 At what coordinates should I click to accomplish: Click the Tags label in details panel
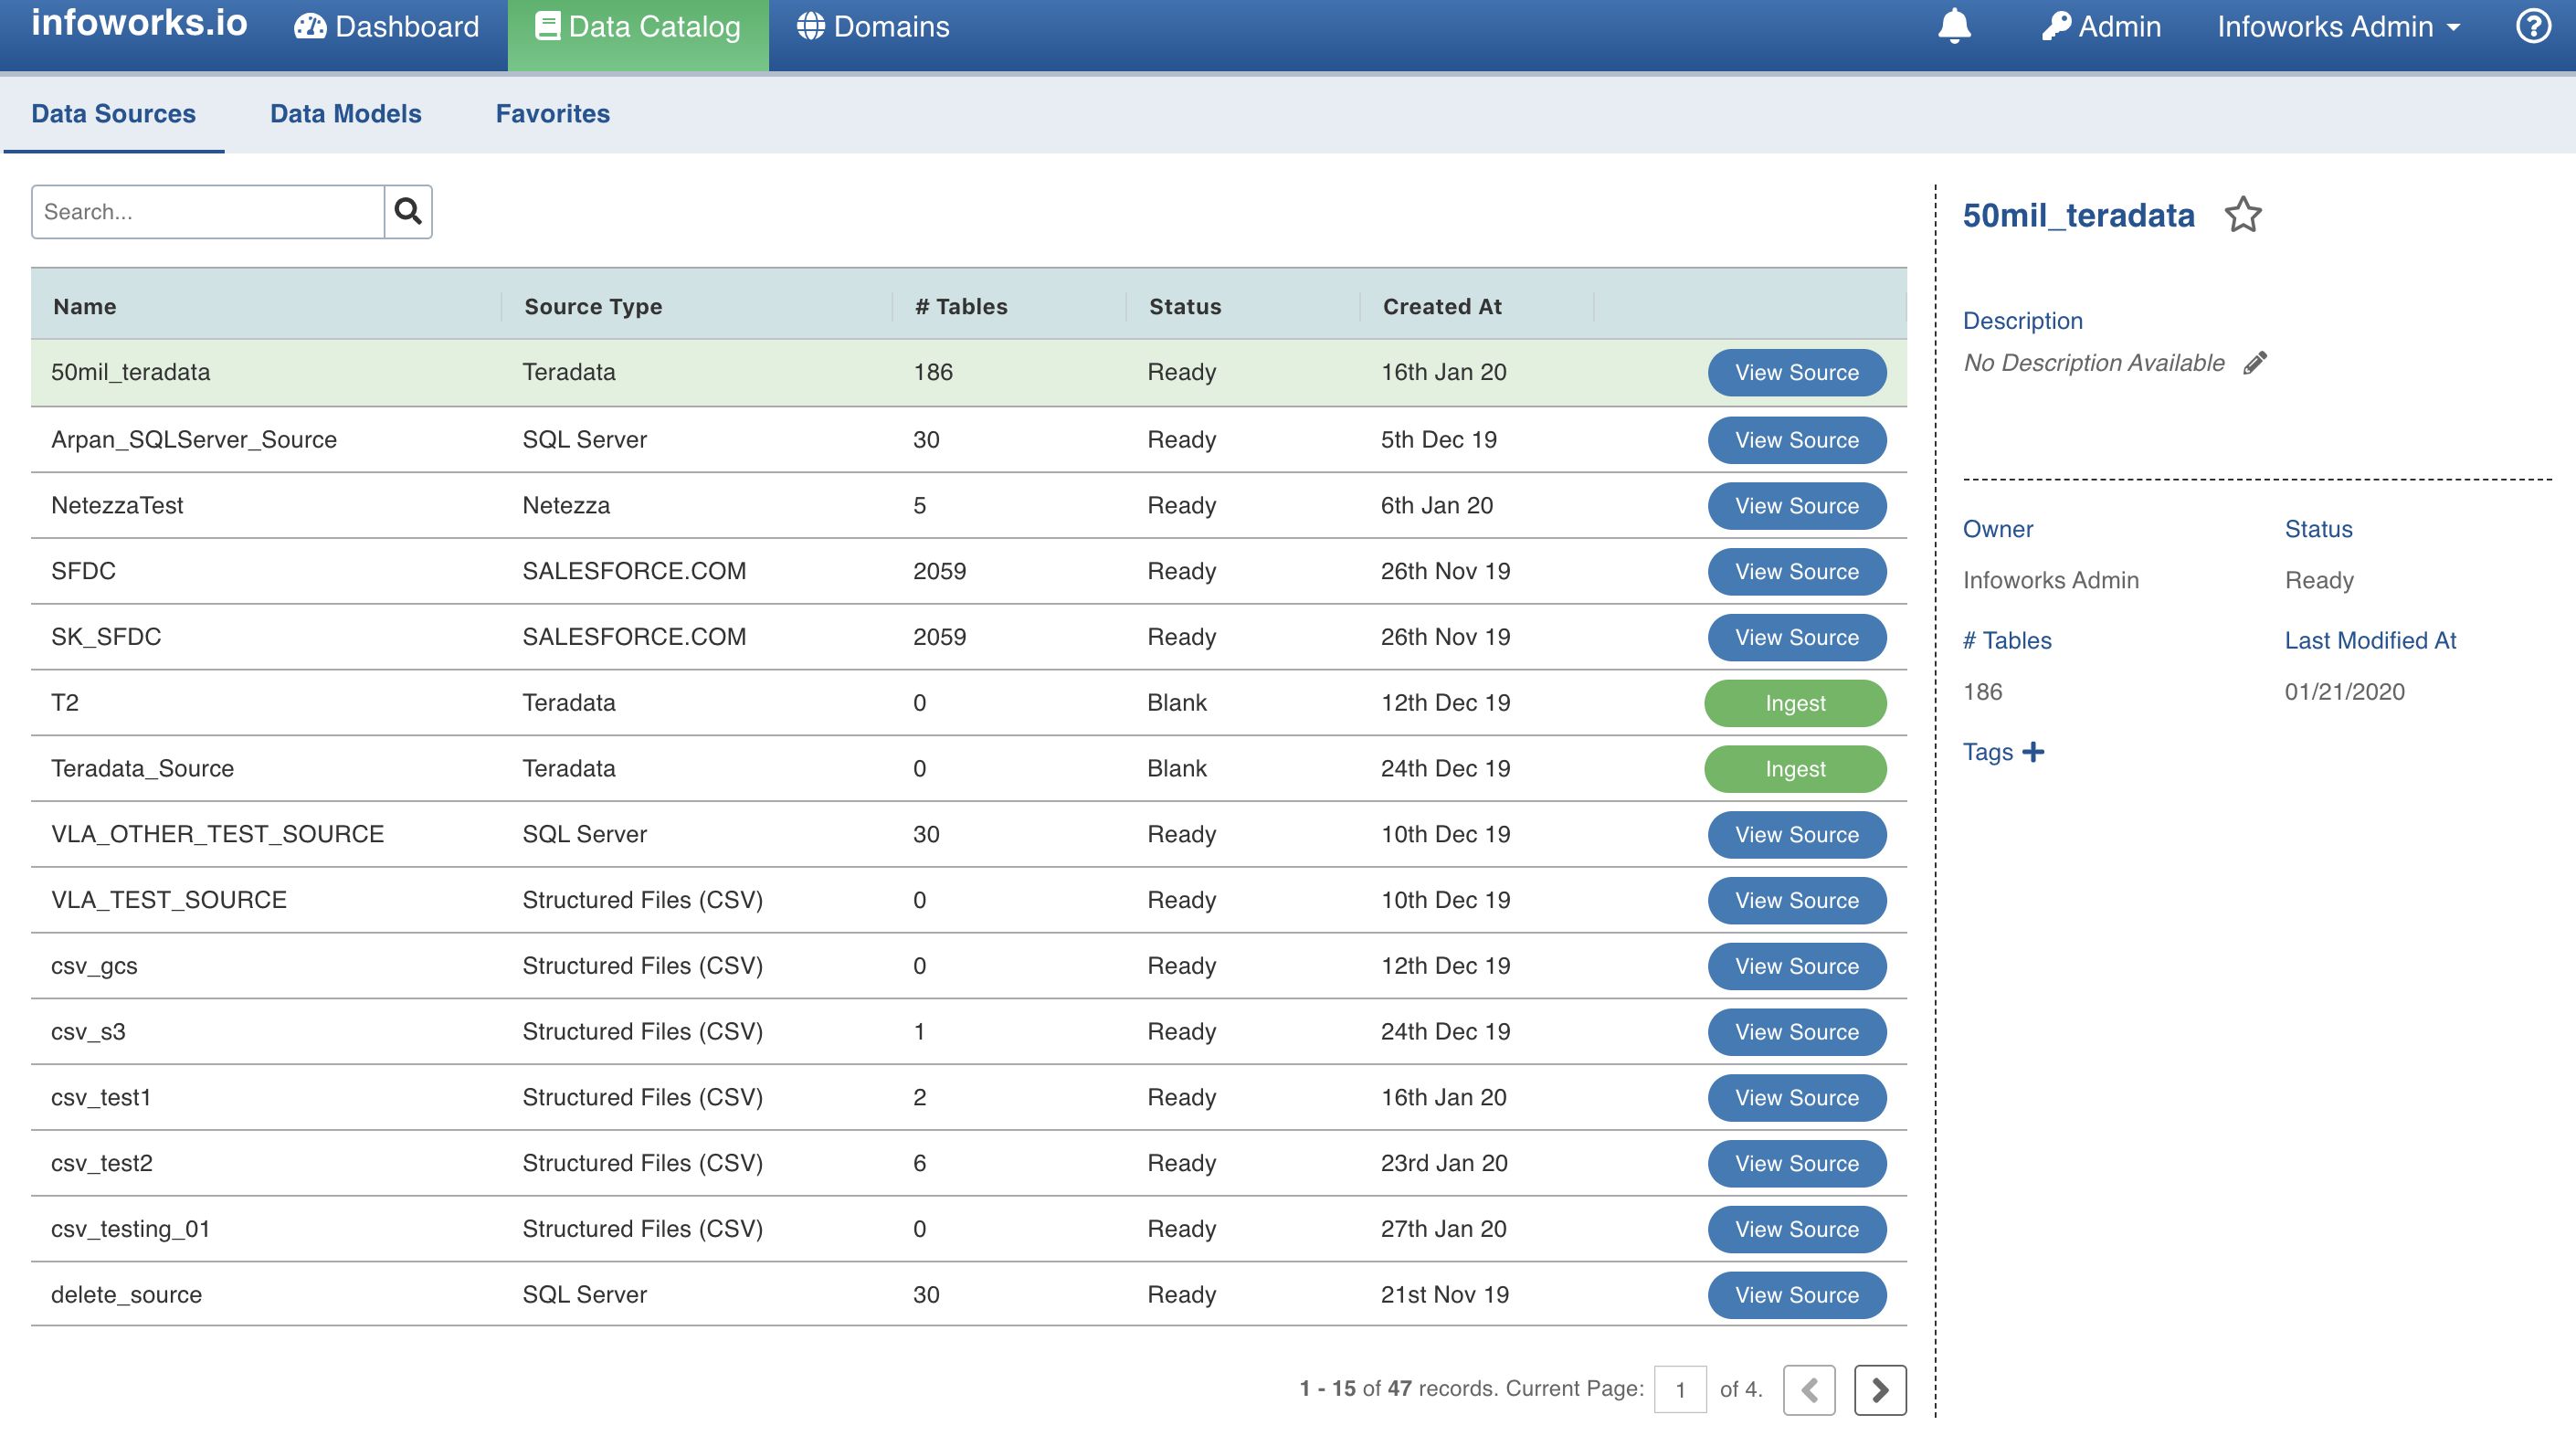coord(1988,752)
